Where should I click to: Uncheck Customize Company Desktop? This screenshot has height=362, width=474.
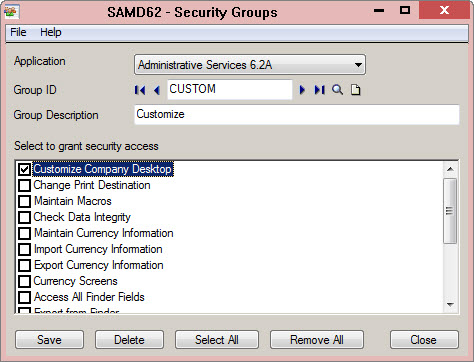point(24,169)
